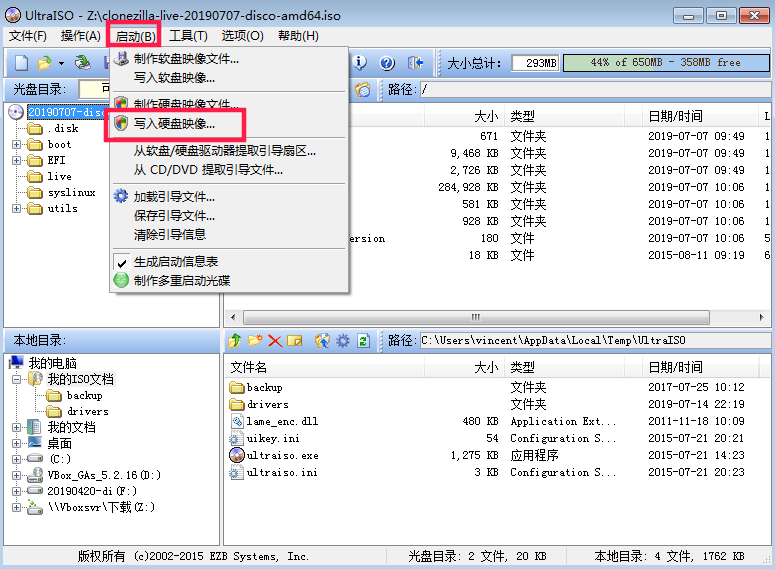Click the floppy icon for 制作软盘映像文件
The height and width of the screenshot is (569, 775).
click(121, 58)
